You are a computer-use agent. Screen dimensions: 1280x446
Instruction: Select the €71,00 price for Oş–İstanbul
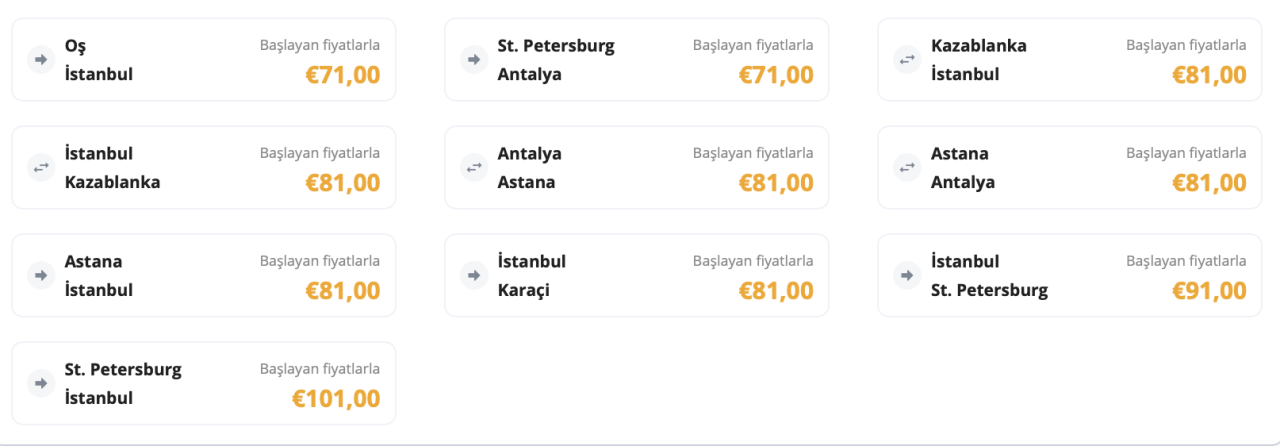tap(343, 75)
